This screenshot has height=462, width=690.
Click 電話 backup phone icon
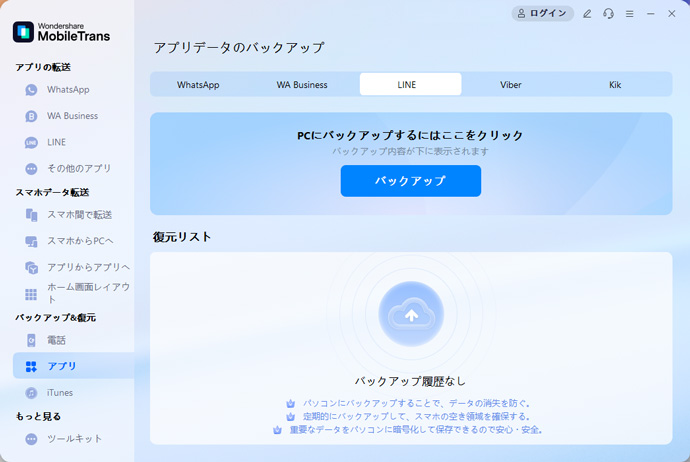[31, 340]
